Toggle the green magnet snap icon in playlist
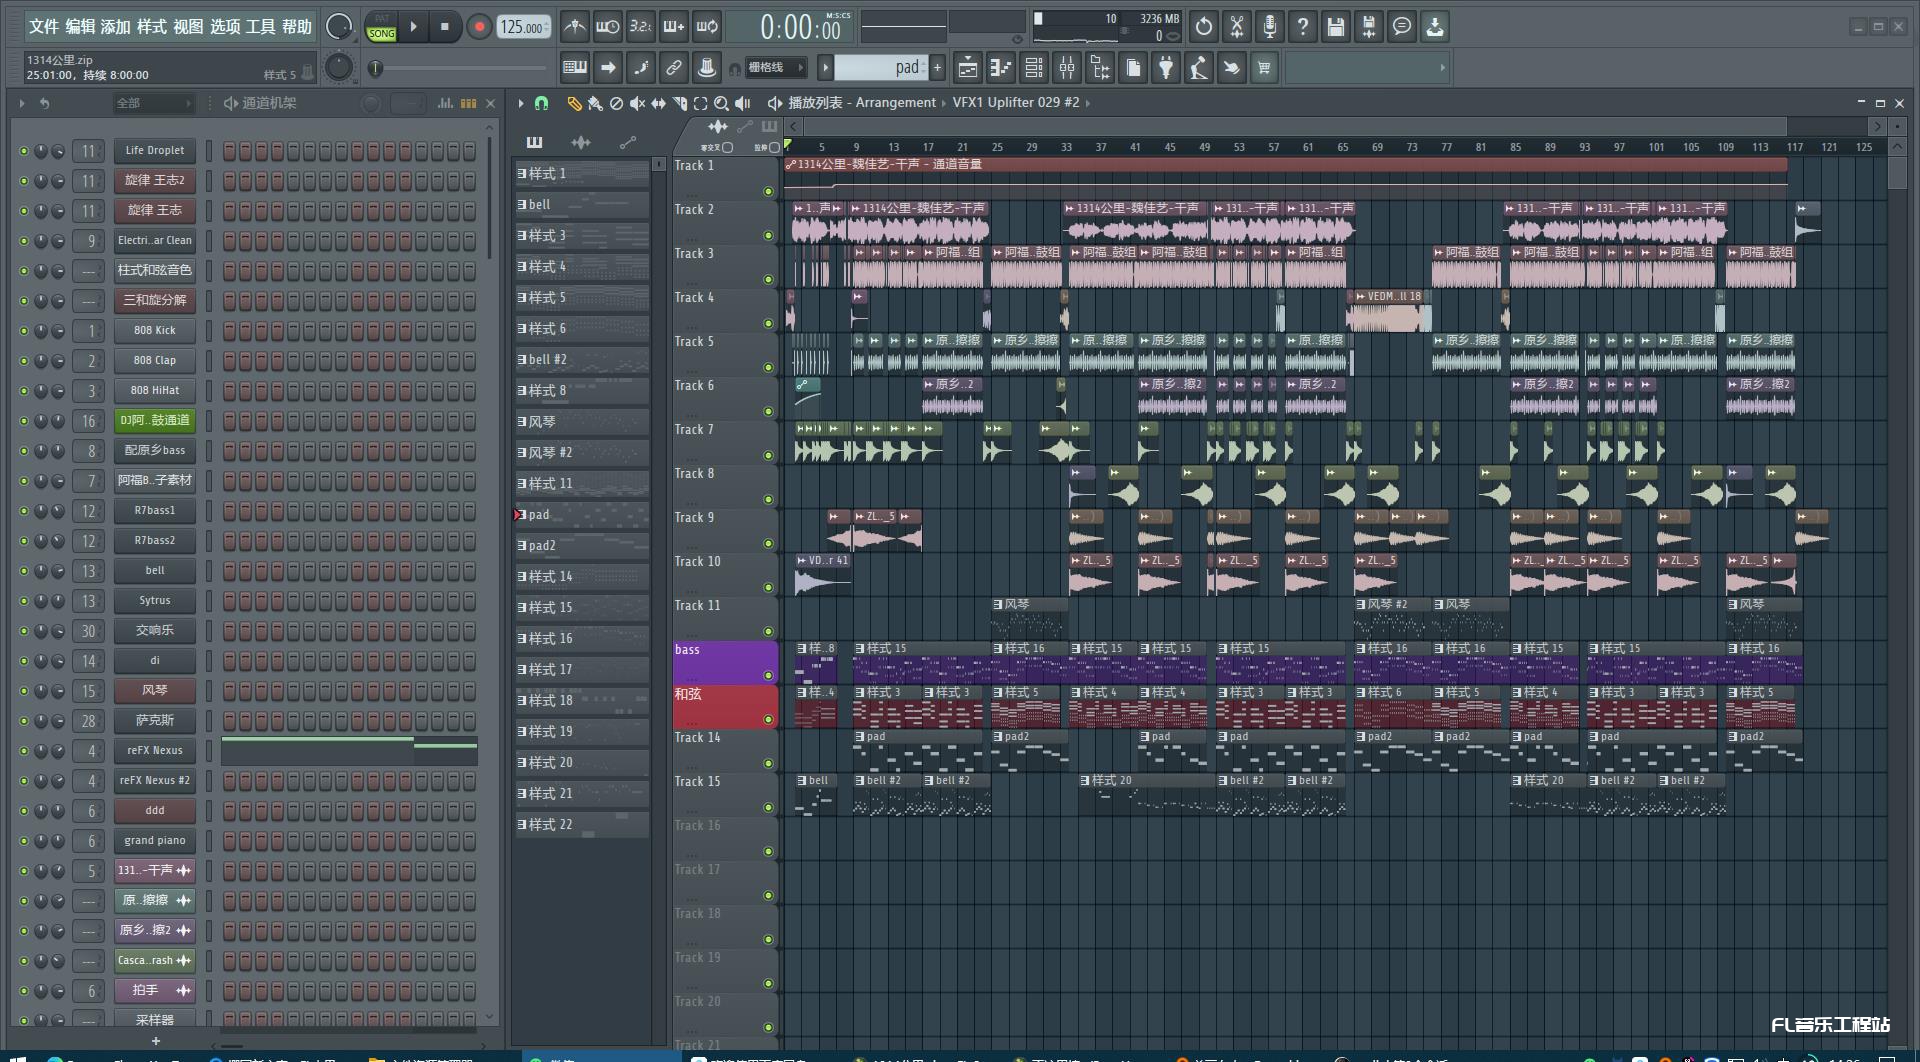 [x=541, y=103]
